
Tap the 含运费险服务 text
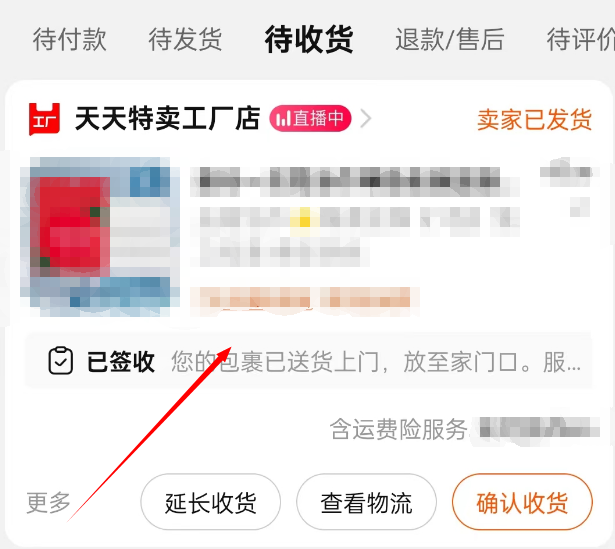tap(398, 429)
